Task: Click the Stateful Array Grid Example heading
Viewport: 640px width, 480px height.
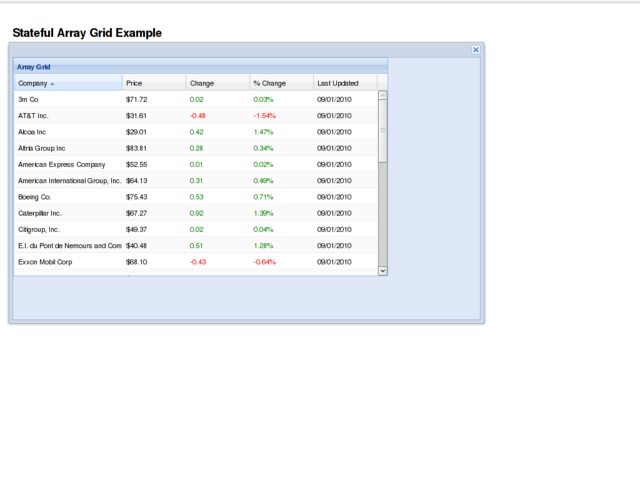Action: pyautogui.click(x=87, y=33)
